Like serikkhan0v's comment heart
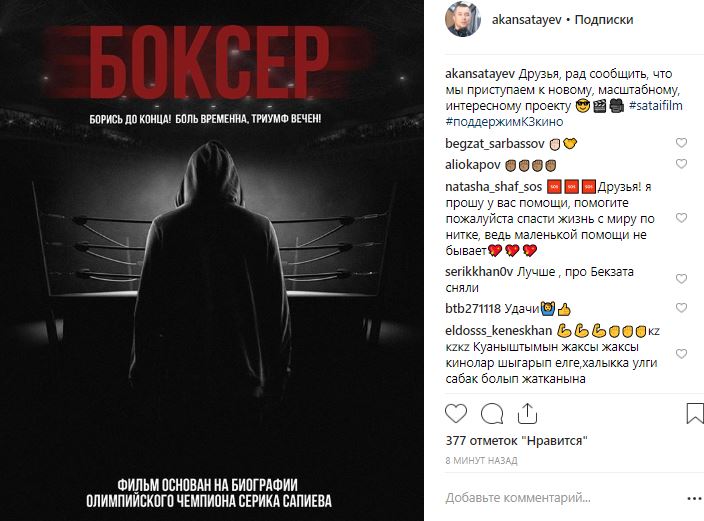The width and height of the screenshot is (704, 521). pyautogui.click(x=682, y=279)
